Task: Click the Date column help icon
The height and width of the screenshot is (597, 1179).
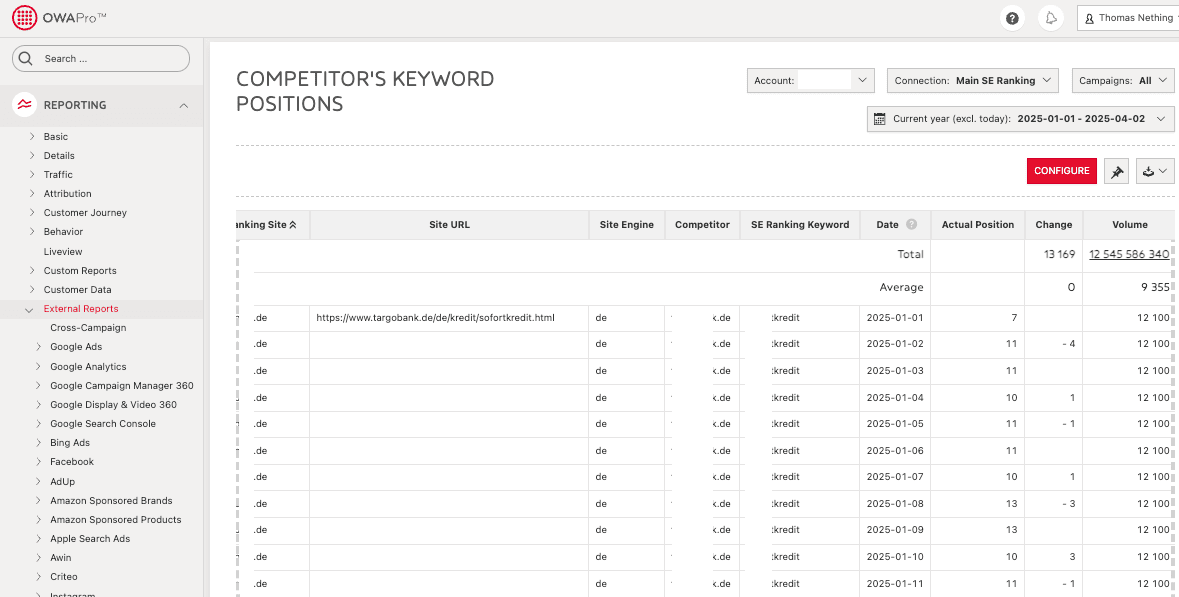Action: [911, 225]
